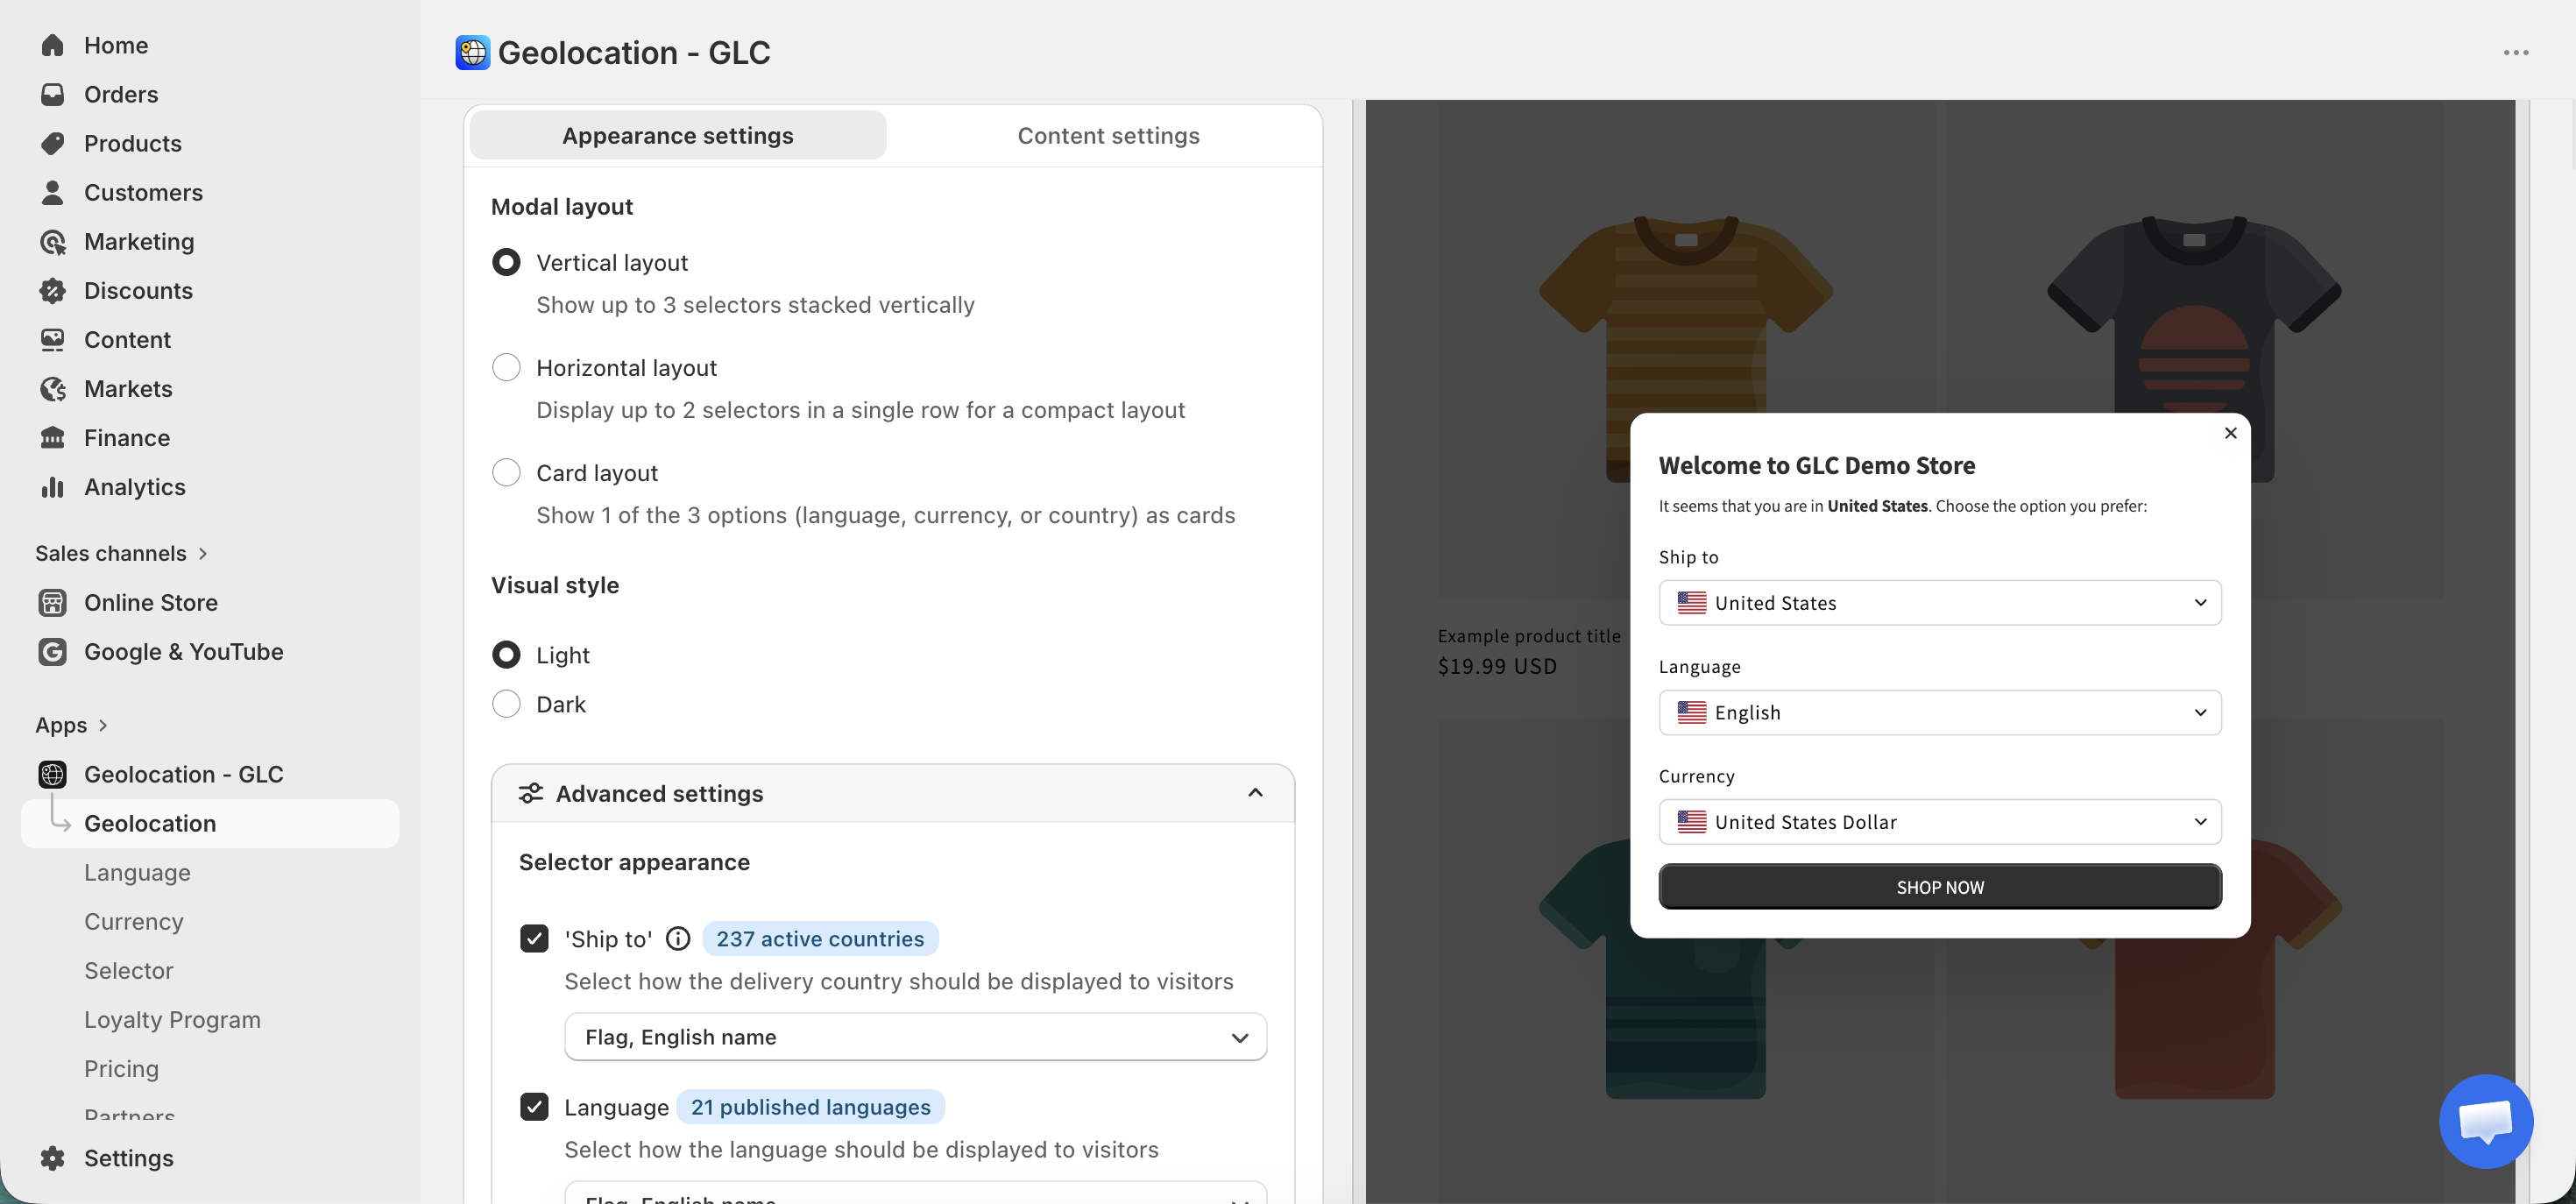Viewport: 2576px width, 1204px height.
Task: Click the Geolocation - GLC header app logo
Action: click(472, 52)
